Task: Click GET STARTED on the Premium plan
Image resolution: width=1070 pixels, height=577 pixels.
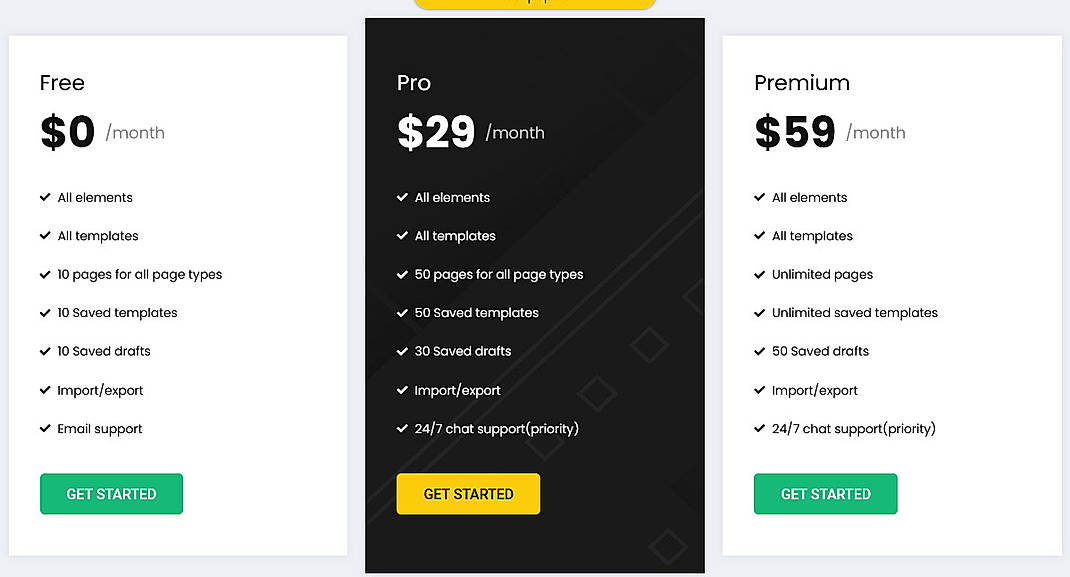Action: [825, 493]
